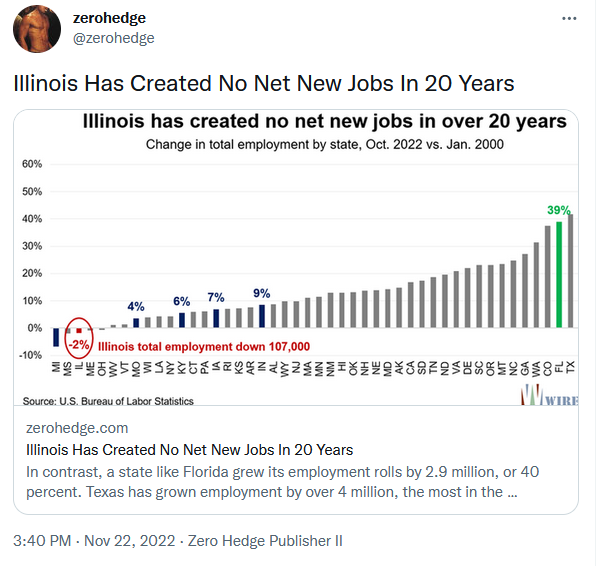Click the @zerohedge handle
The image size is (609, 566).
click(113, 38)
